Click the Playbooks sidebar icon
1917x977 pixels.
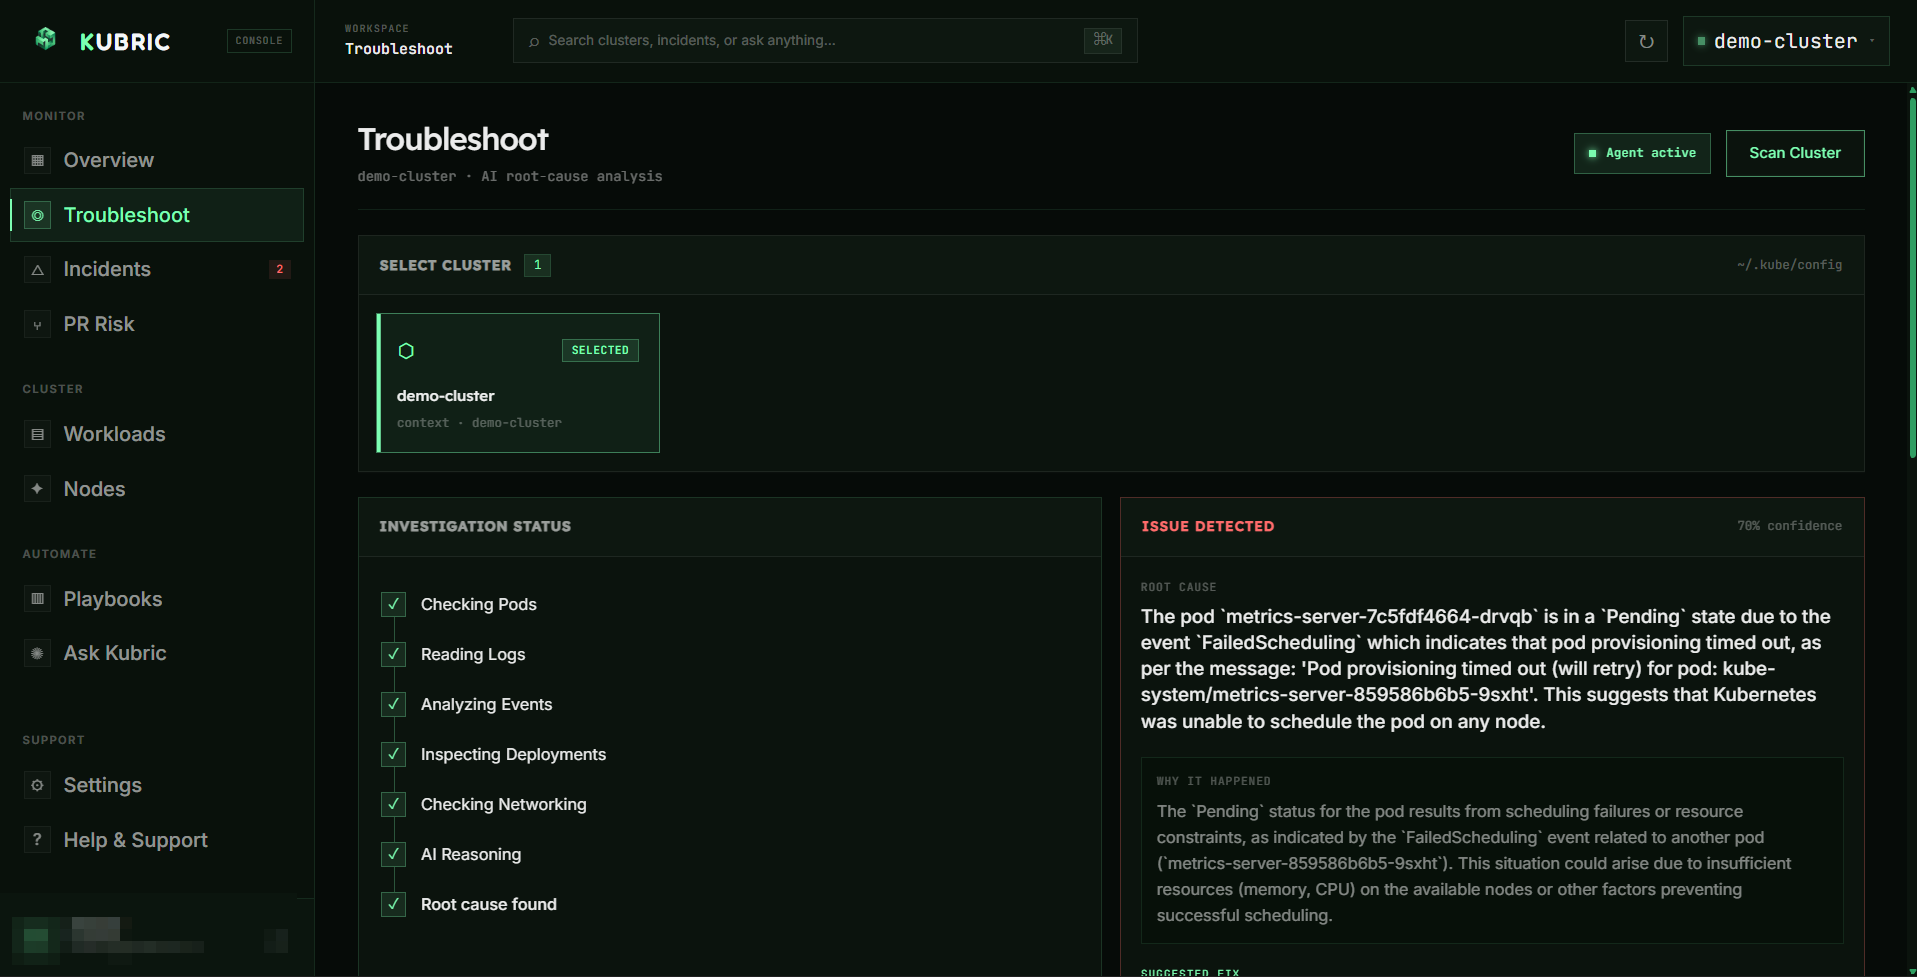(x=37, y=599)
